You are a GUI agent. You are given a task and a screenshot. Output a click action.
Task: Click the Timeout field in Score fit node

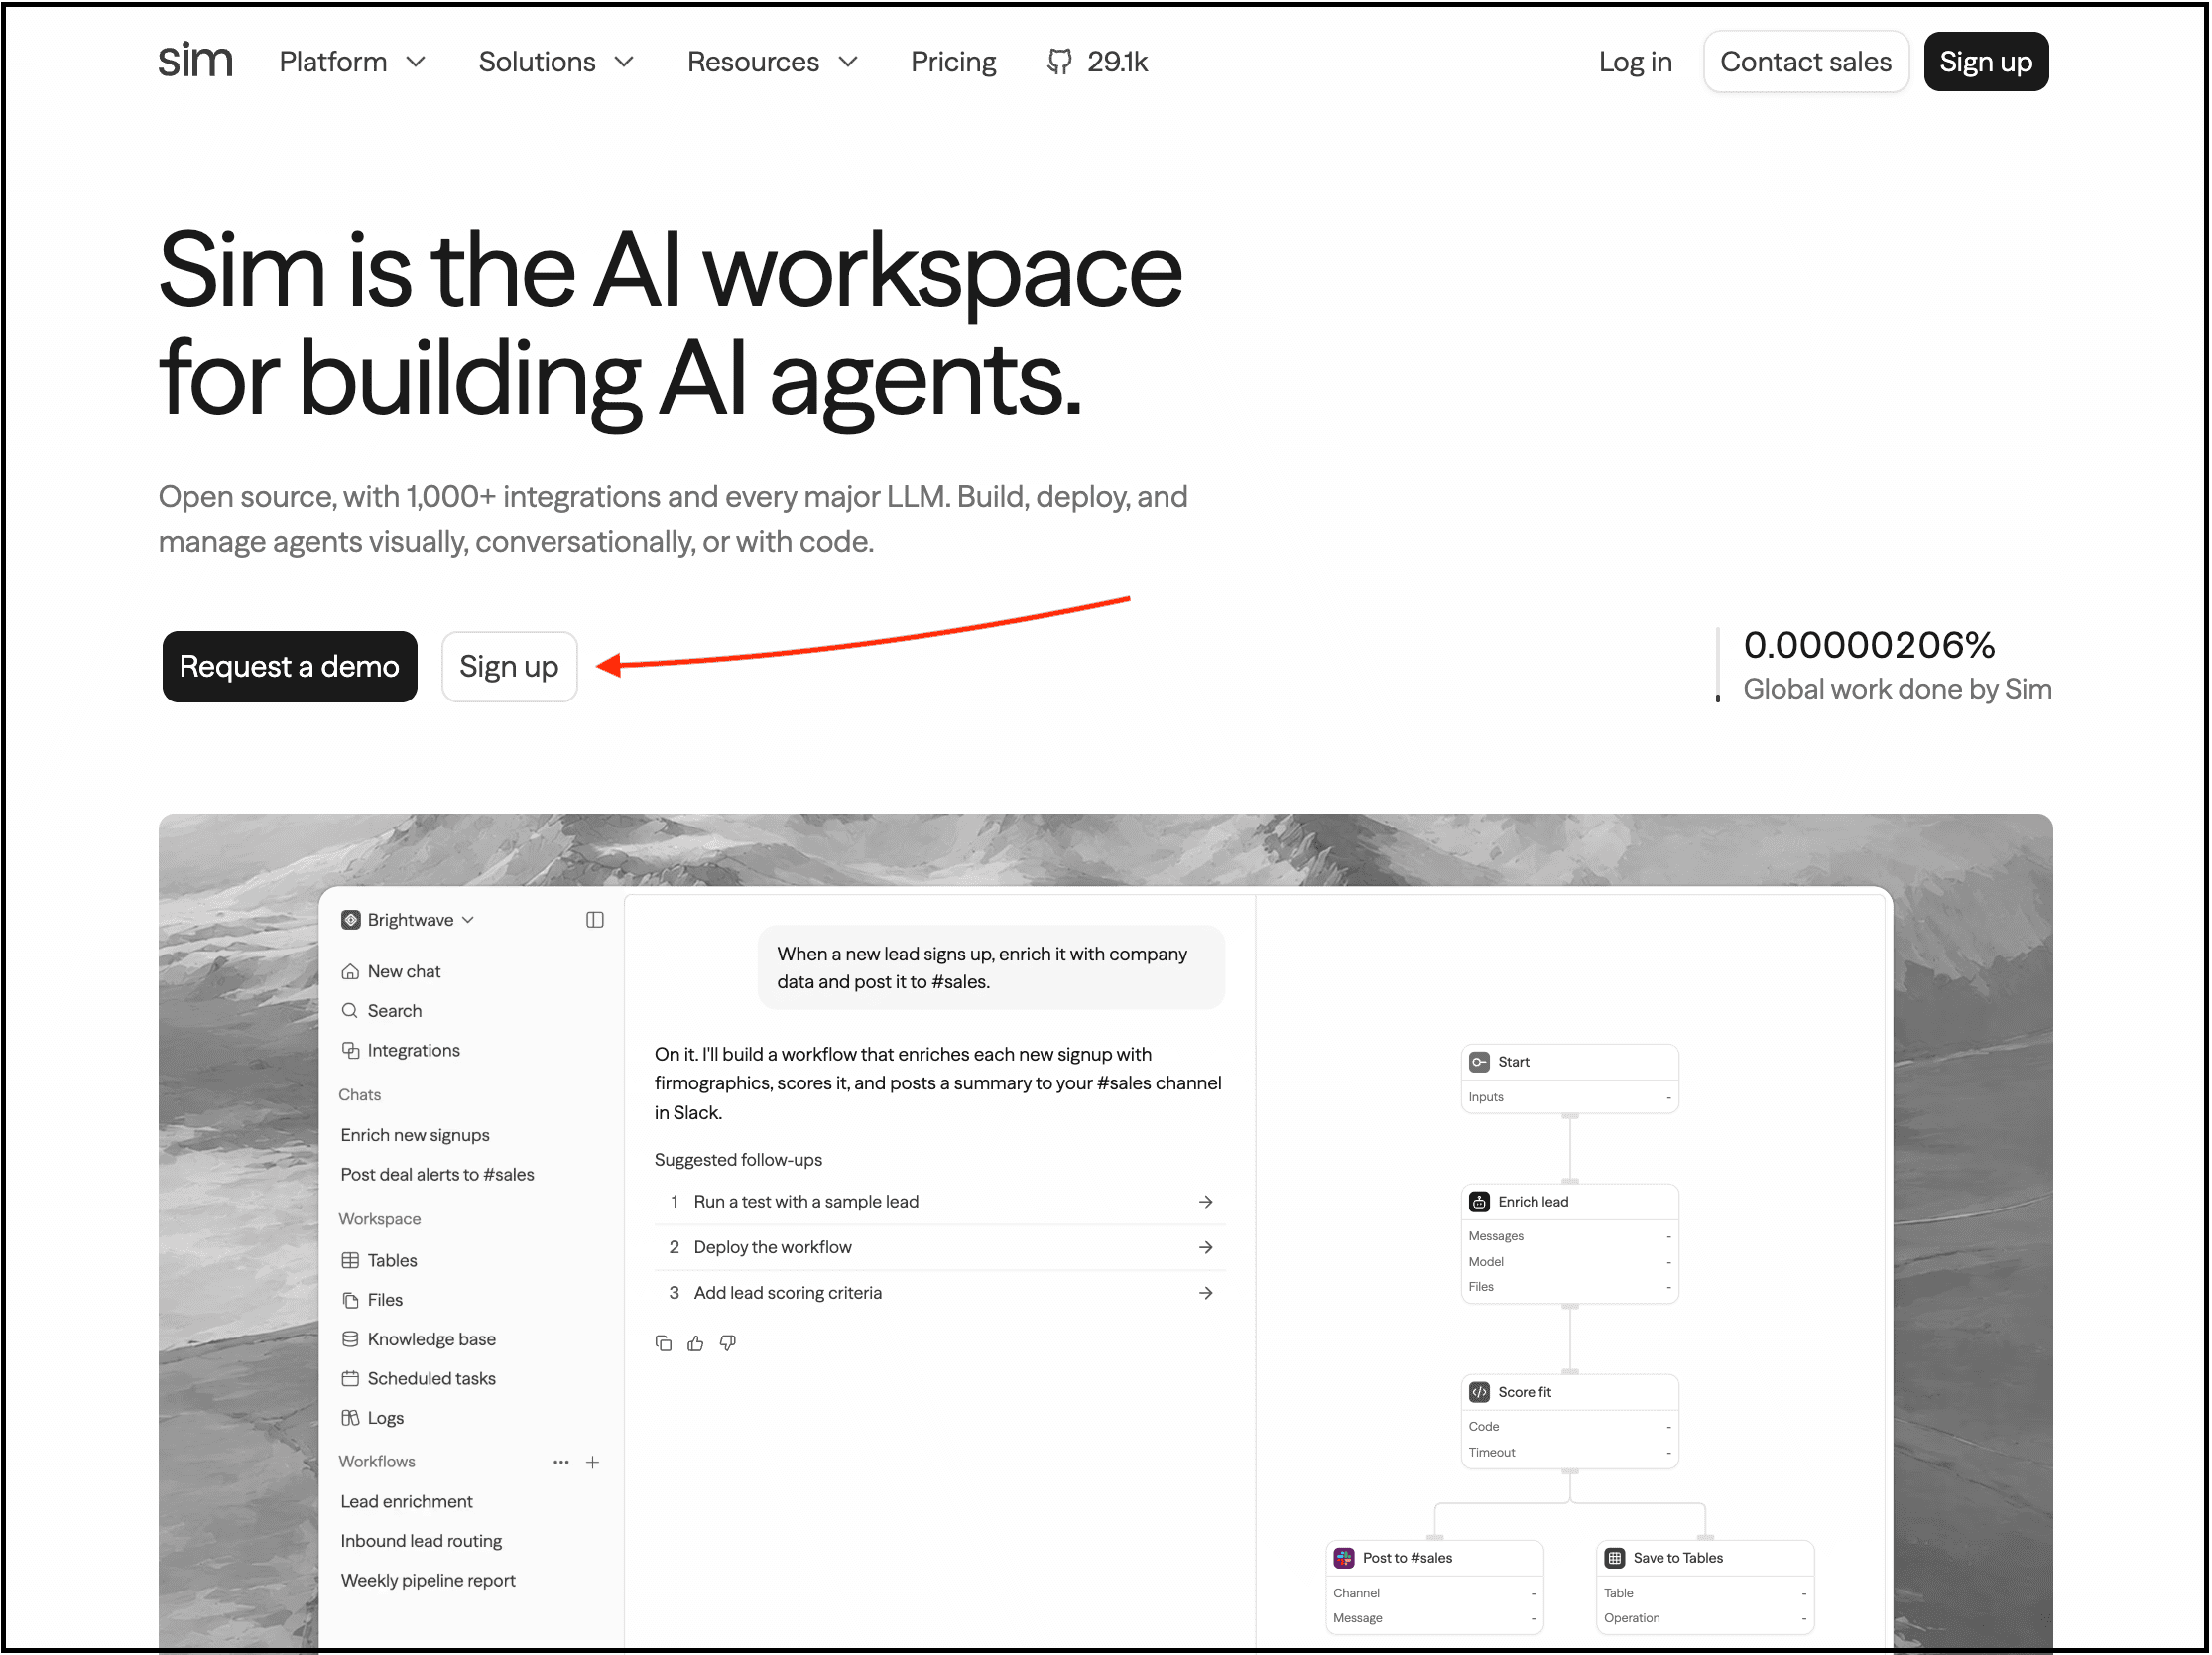1569,1452
